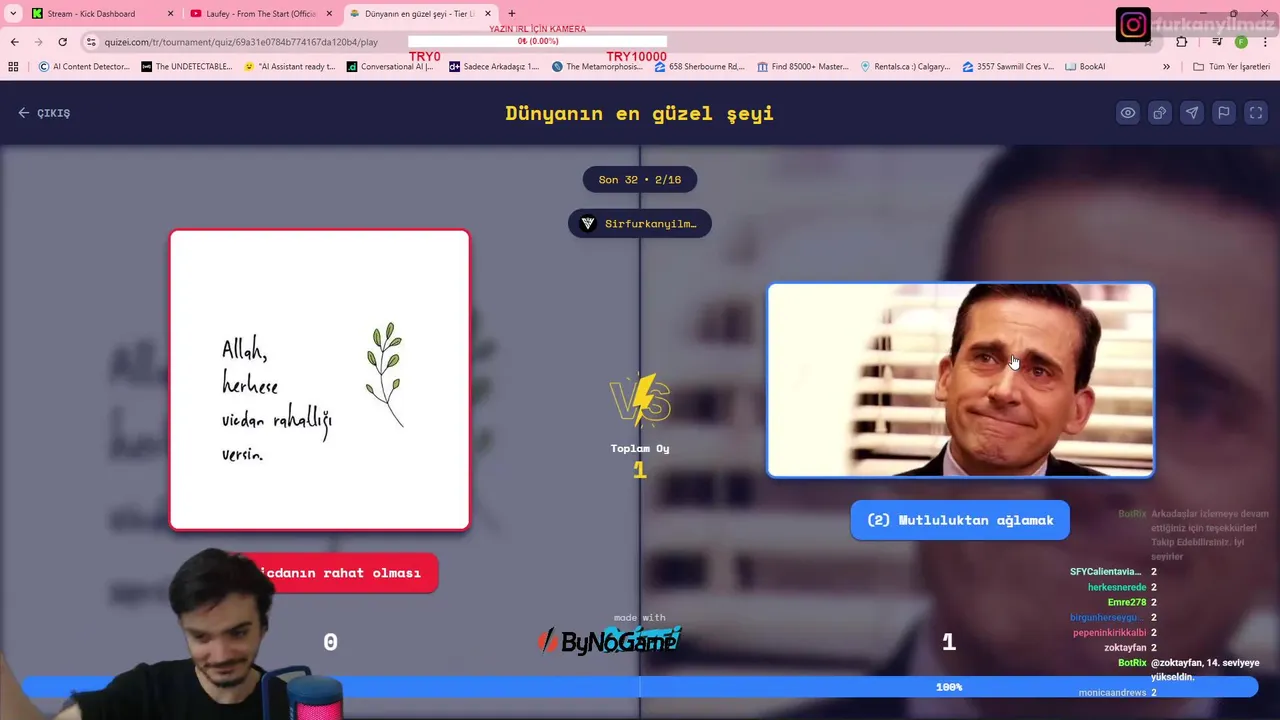1280x720 pixels.
Task: Open The UNDETECTABLE bookmark
Action: tap(187, 67)
